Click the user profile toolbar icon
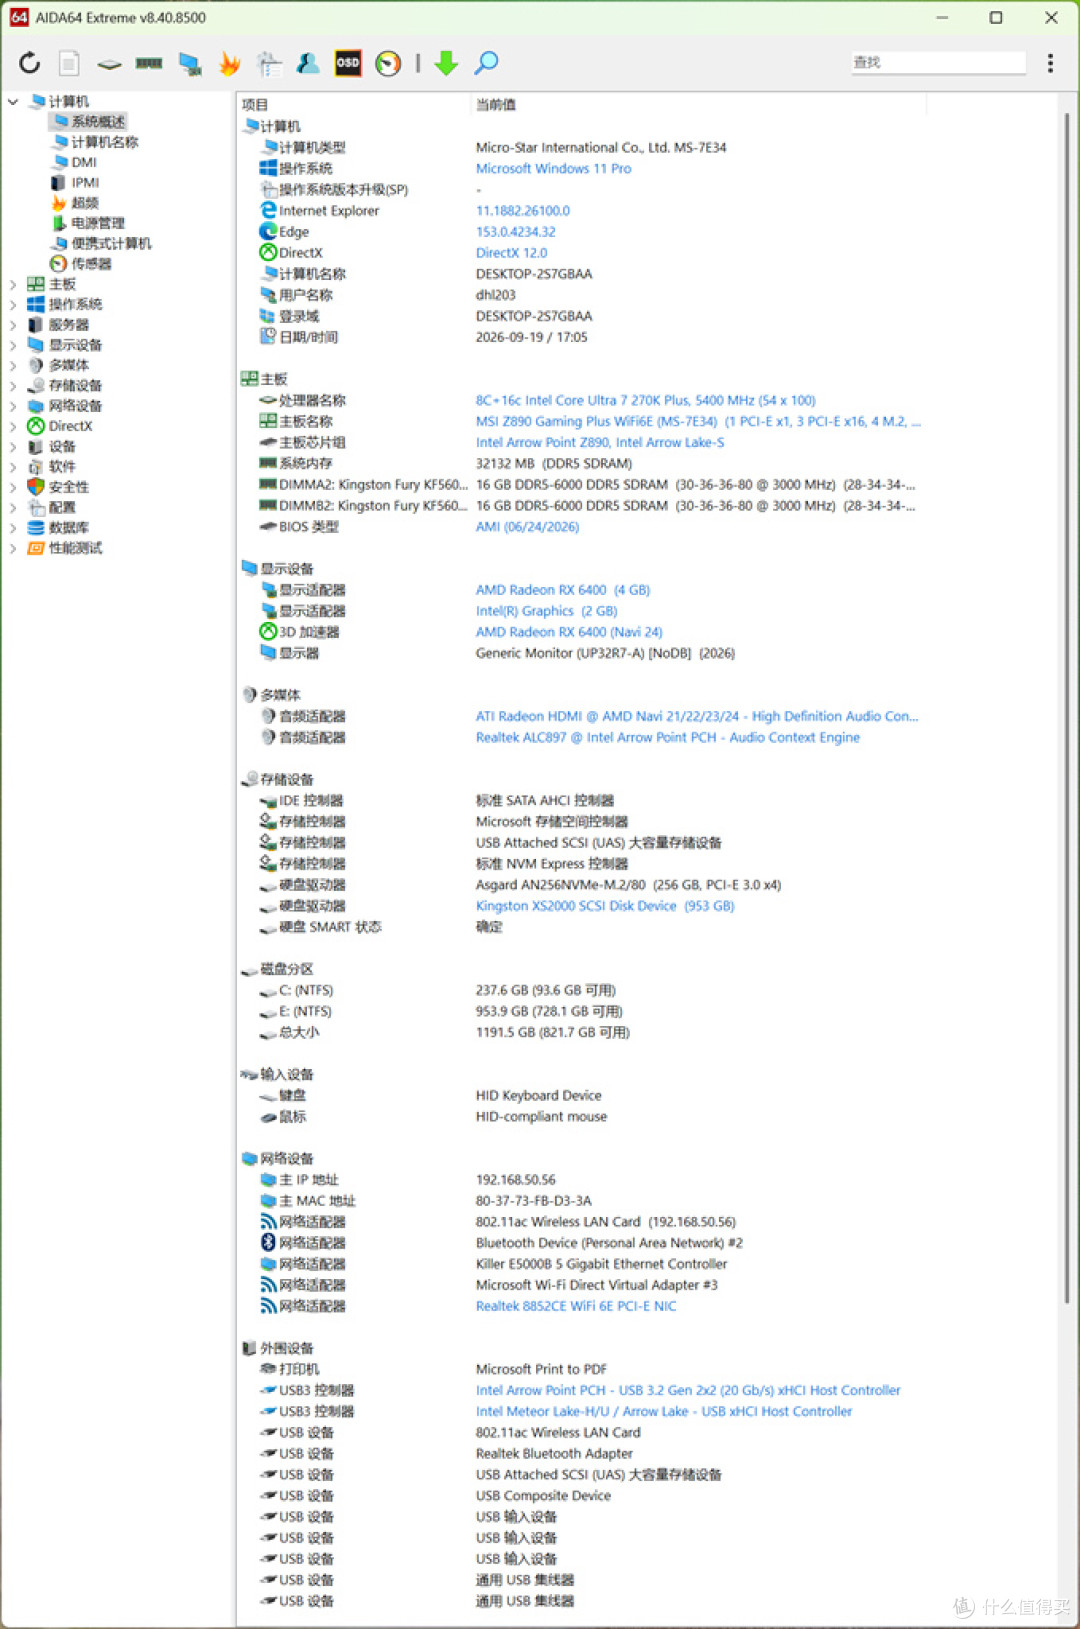This screenshot has width=1080, height=1629. [308, 63]
